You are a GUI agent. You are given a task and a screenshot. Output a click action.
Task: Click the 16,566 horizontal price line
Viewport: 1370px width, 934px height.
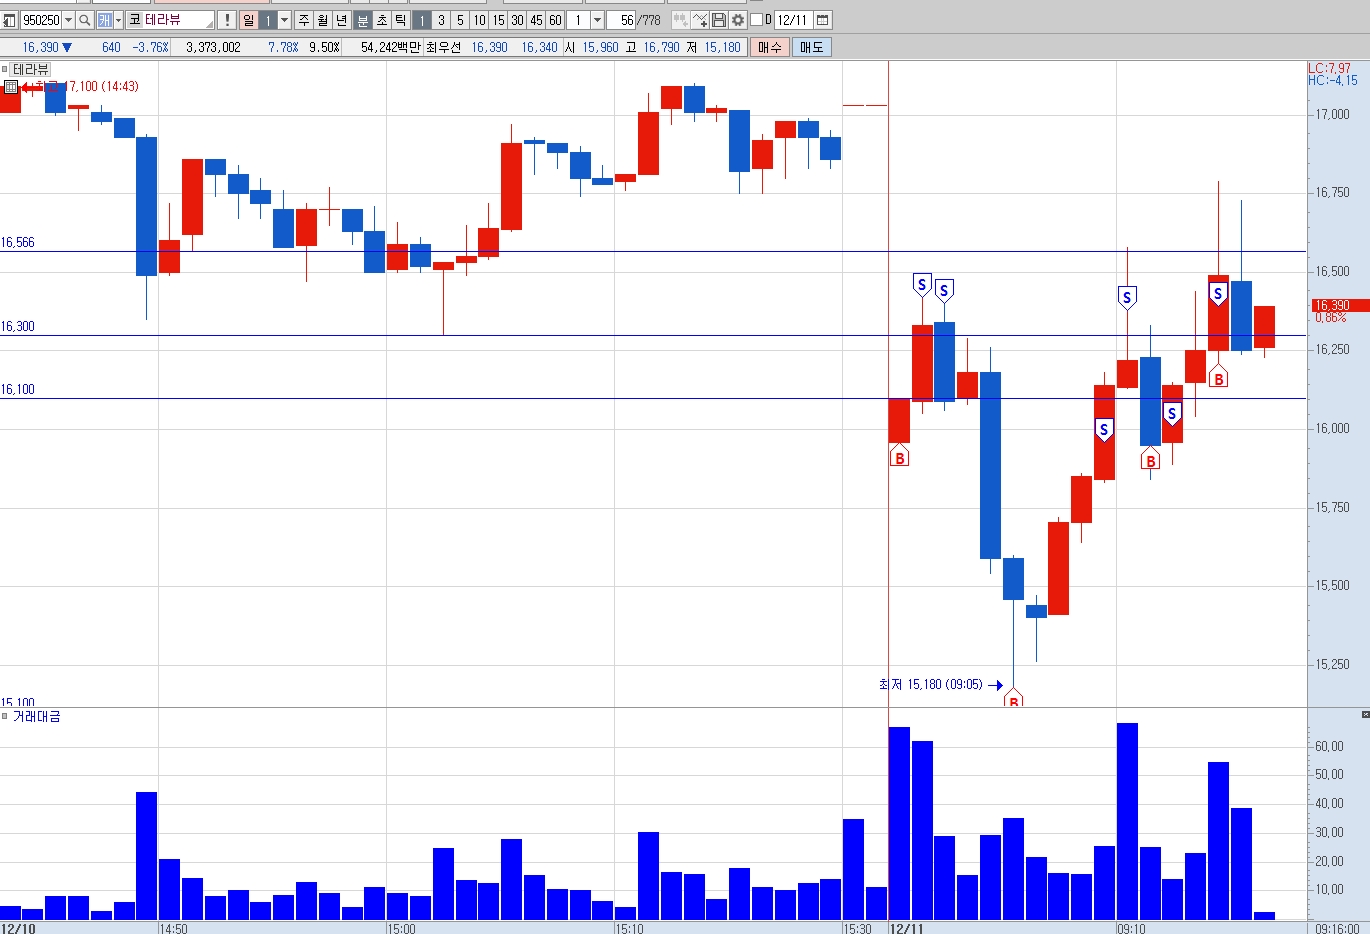tap(653, 252)
